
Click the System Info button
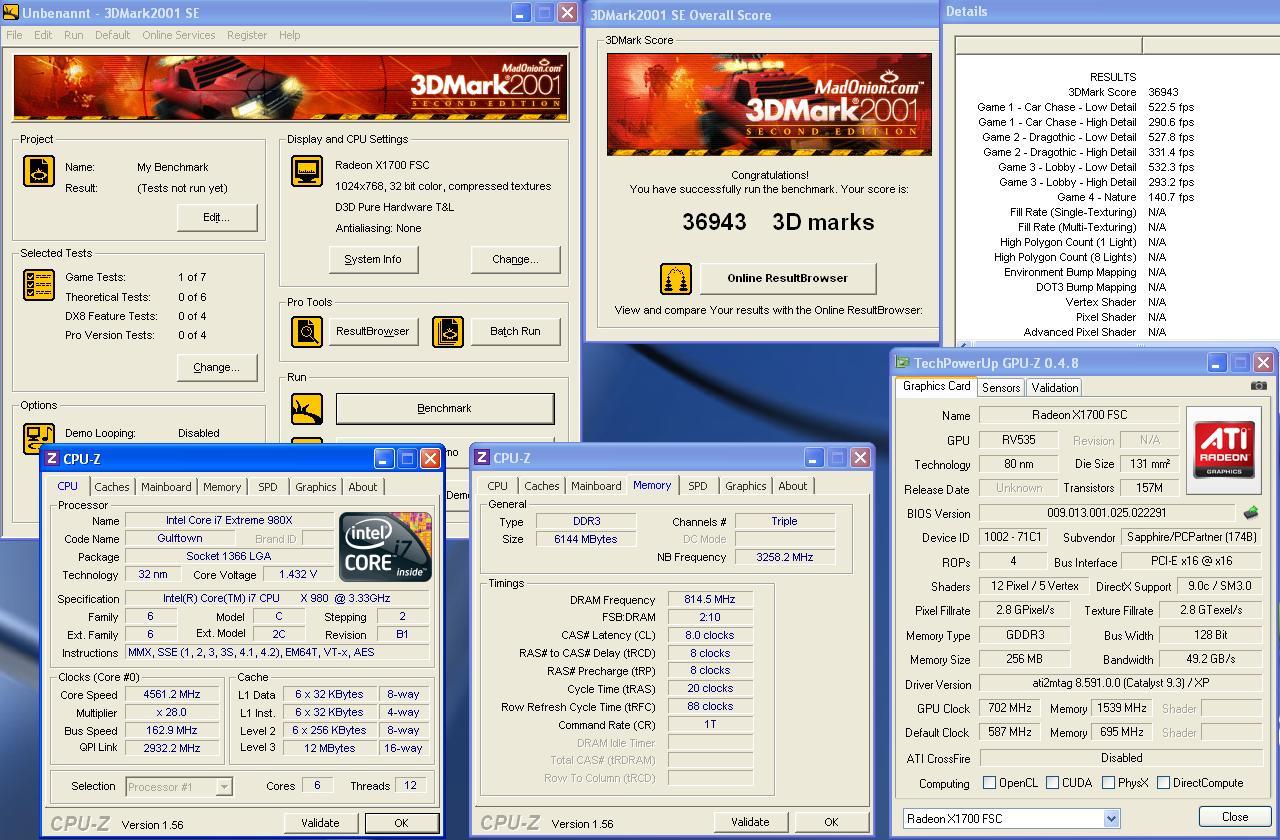coord(373,259)
